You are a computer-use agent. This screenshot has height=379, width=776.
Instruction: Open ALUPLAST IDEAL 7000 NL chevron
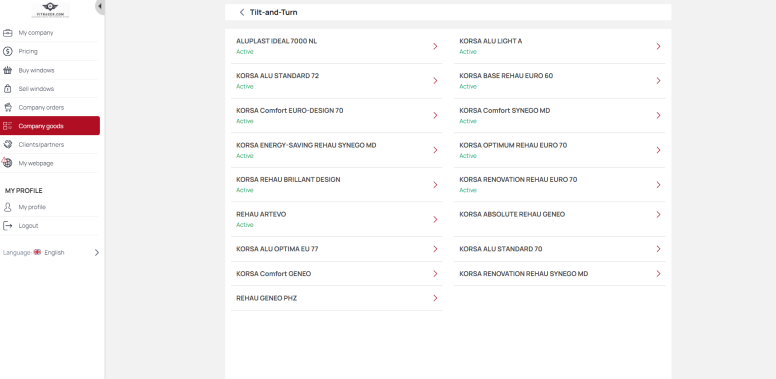[x=436, y=46]
